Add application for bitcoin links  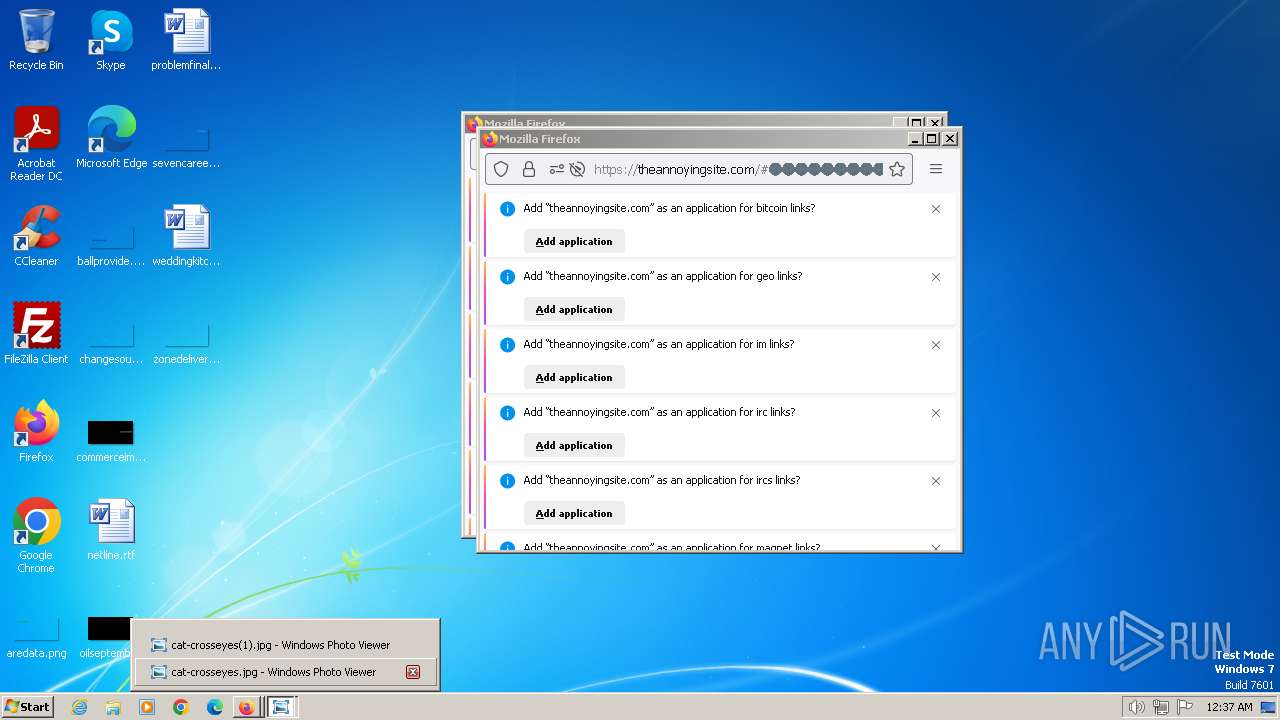coord(574,241)
